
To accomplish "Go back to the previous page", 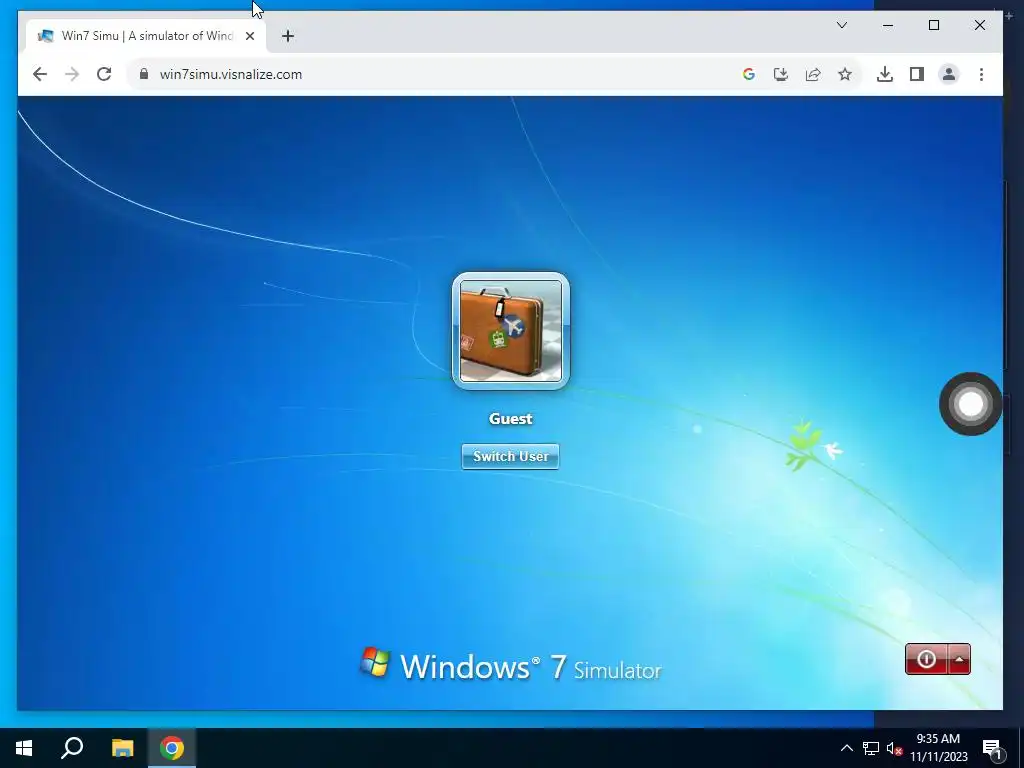I will tap(40, 74).
